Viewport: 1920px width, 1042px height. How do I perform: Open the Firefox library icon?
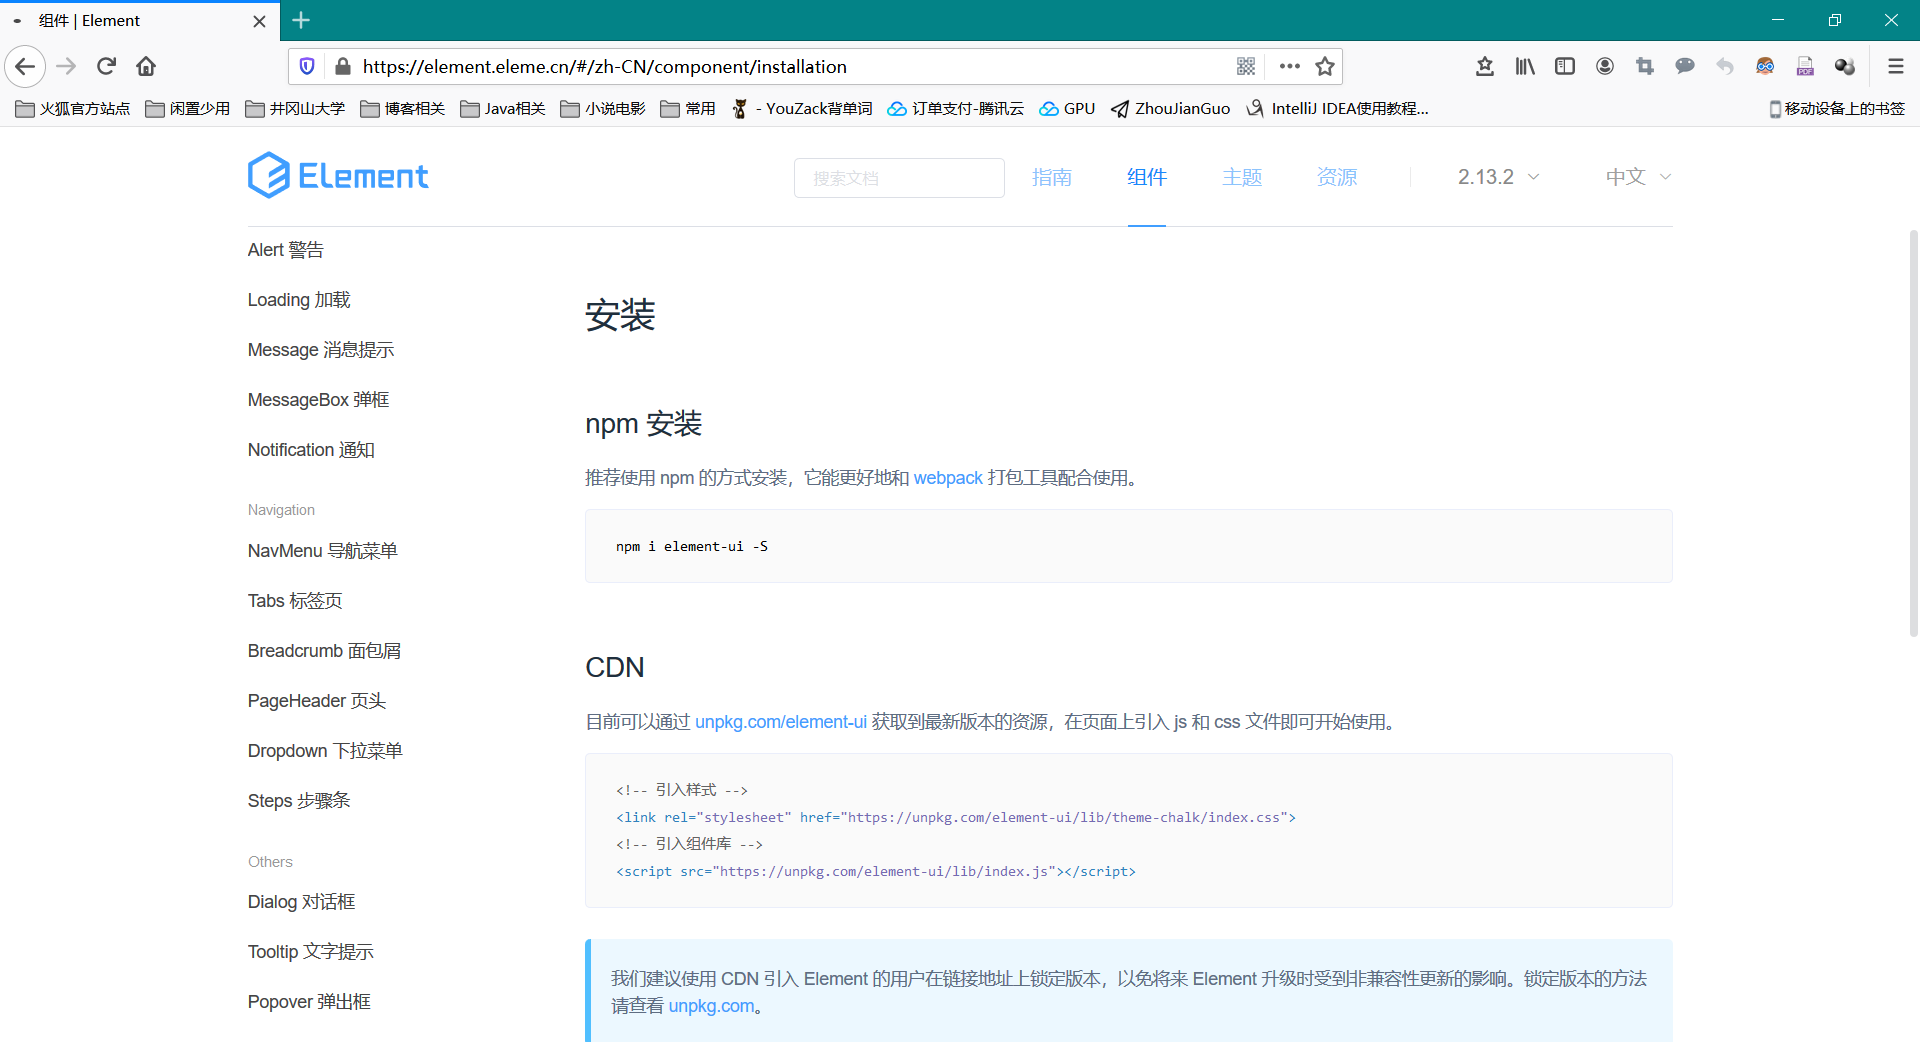tap(1524, 66)
